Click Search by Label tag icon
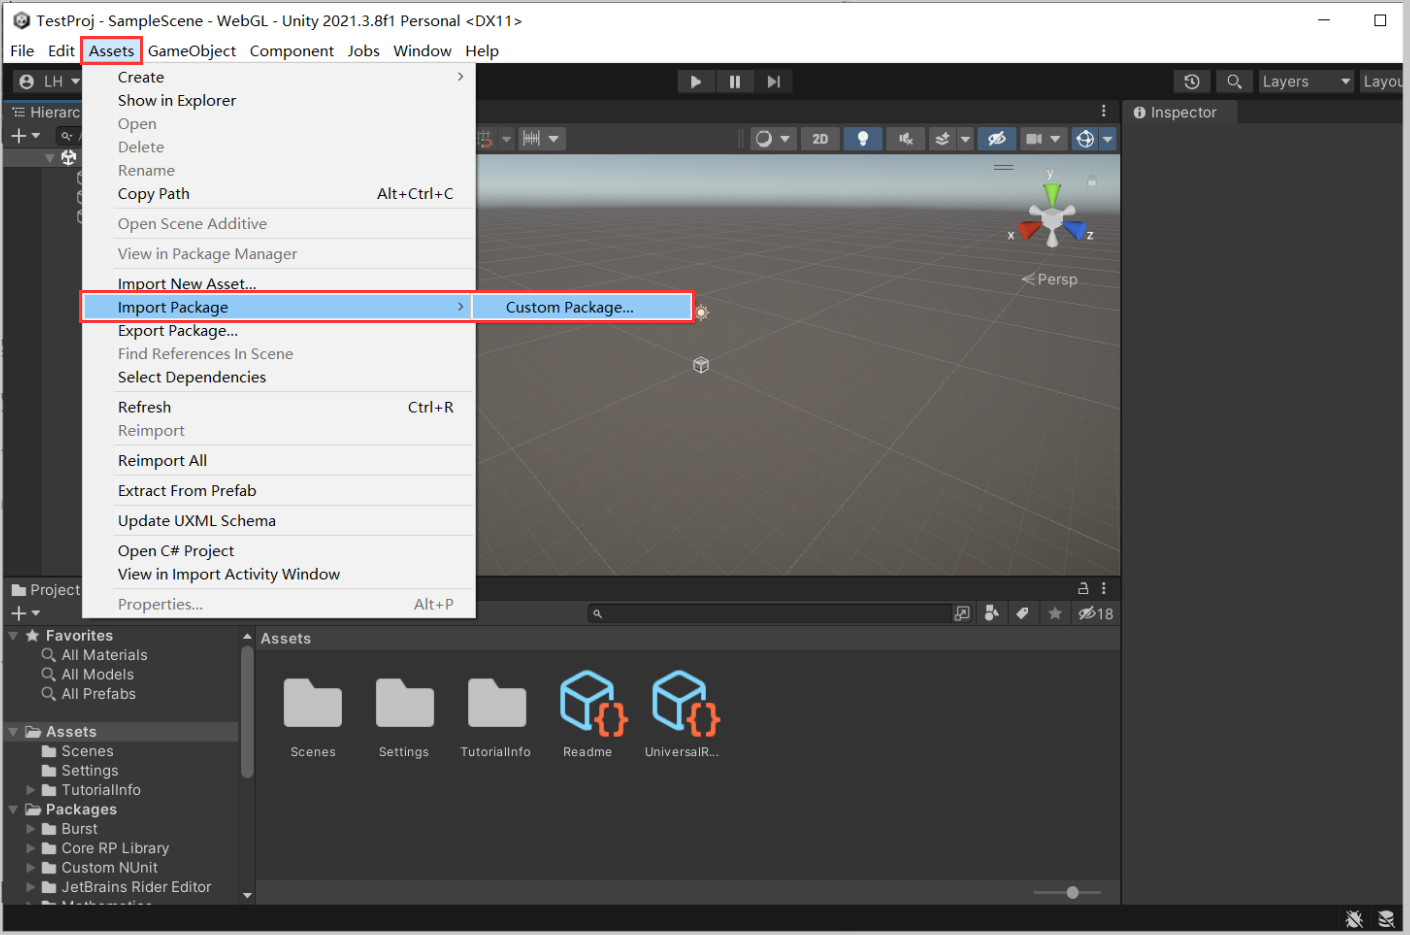Screen dimensions: 1410x935 pyautogui.click(x=1022, y=613)
